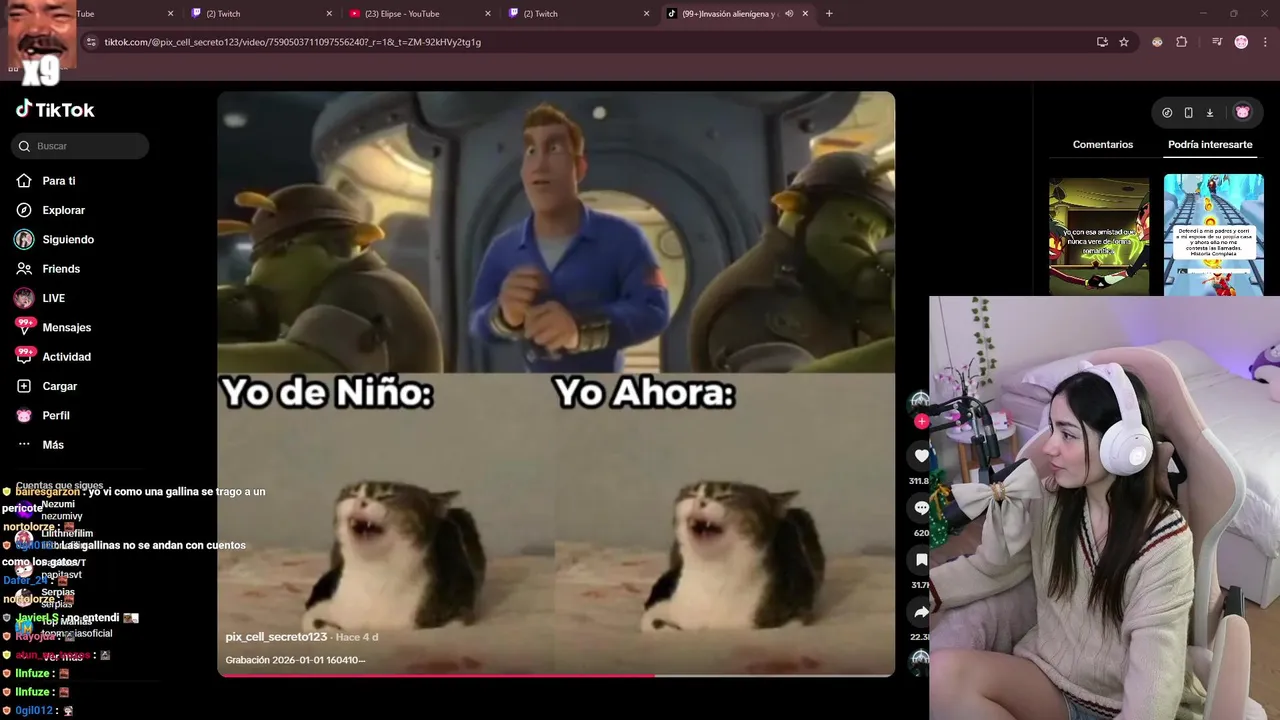
Task: Open the Chrome profile avatar
Action: coord(1241,42)
